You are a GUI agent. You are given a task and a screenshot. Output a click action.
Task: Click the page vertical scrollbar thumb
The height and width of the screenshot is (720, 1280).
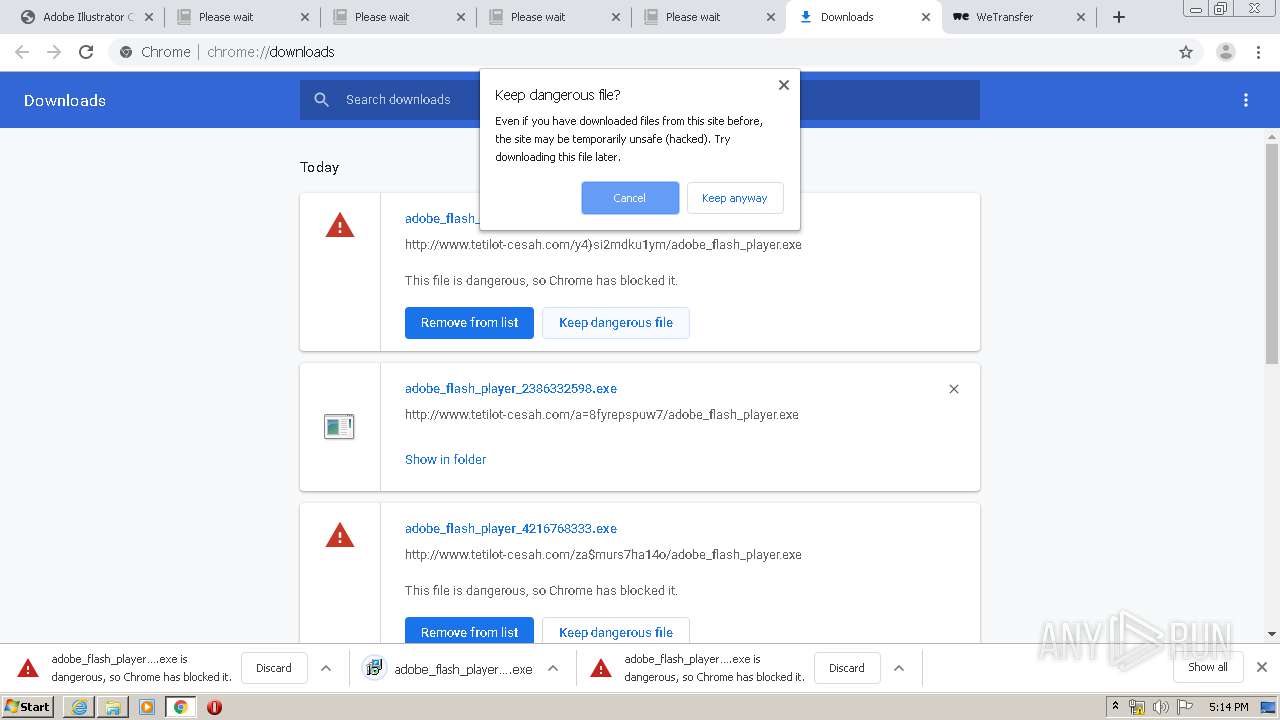1272,254
